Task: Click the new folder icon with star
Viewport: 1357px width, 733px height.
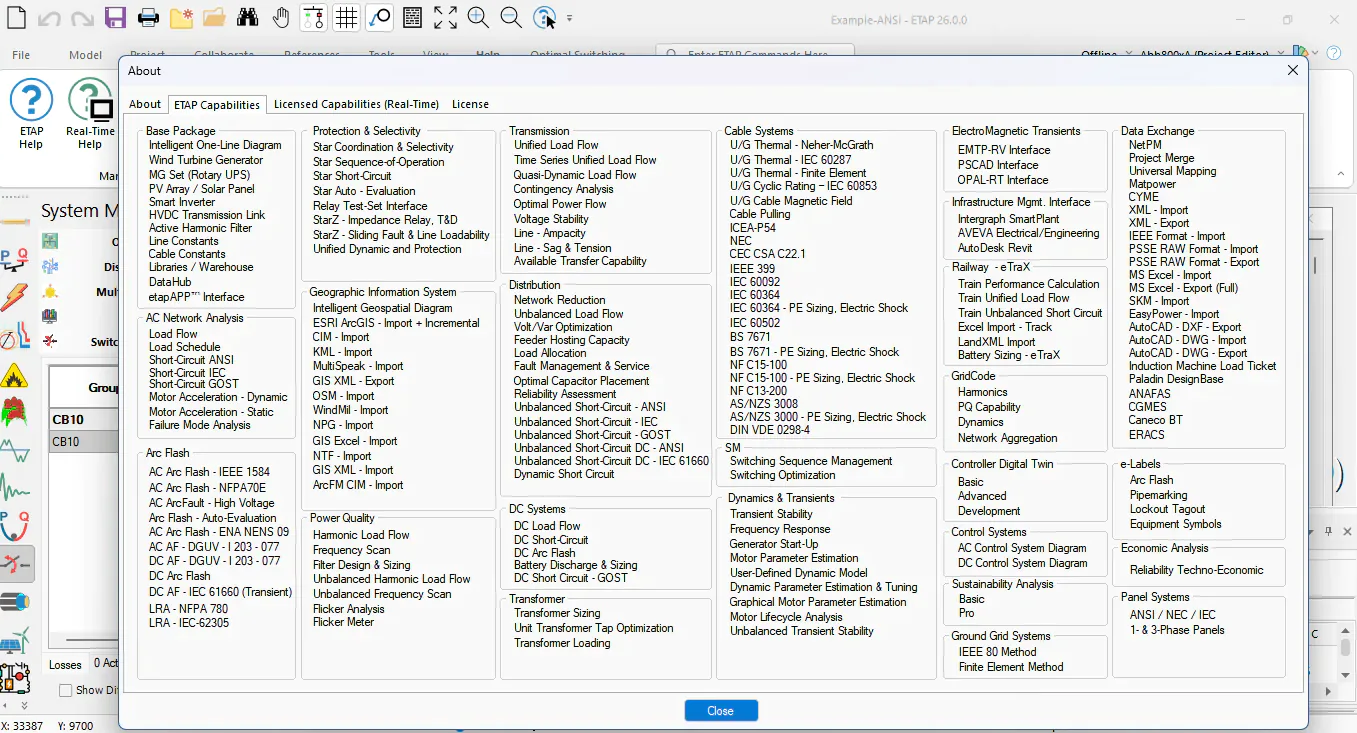Action: (x=181, y=17)
